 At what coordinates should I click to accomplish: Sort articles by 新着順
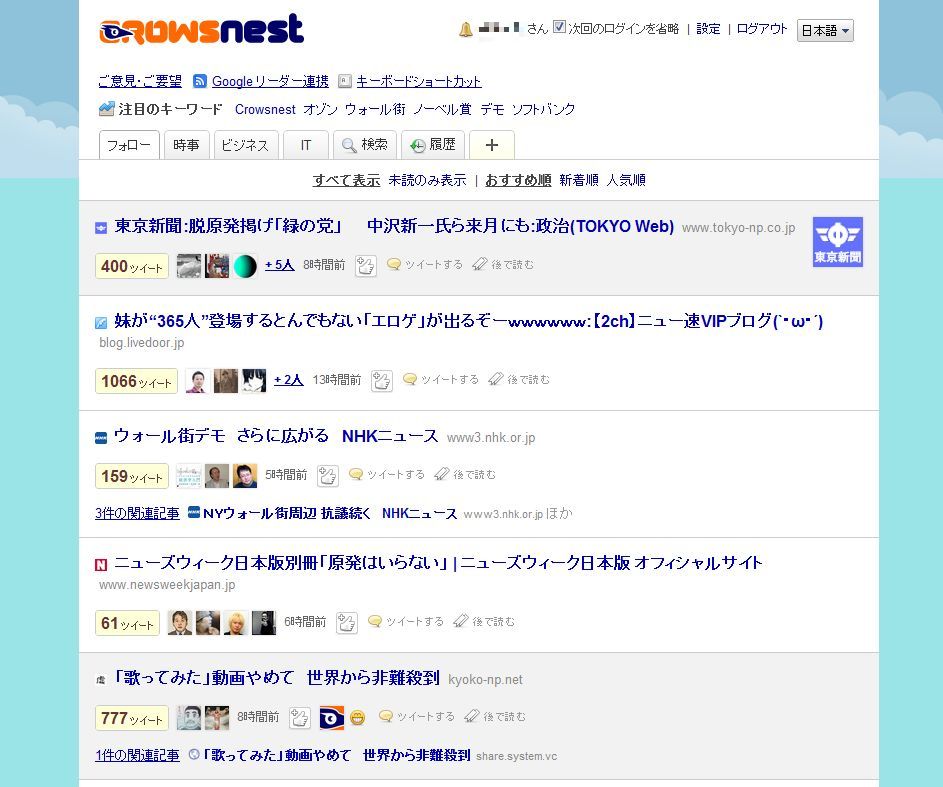click(579, 180)
